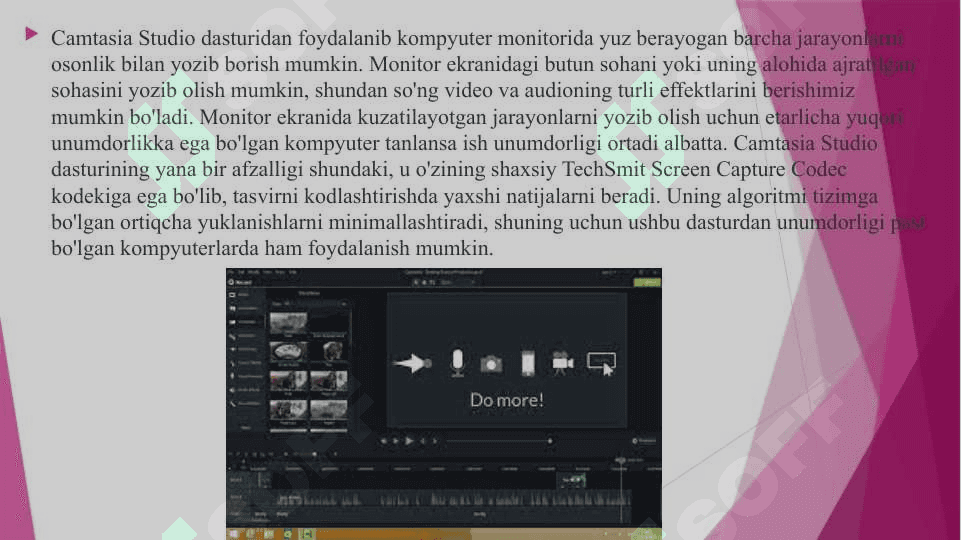This screenshot has height=540, width=961.
Task: Select the small video clip on Track 3
Action: pos(571,481)
